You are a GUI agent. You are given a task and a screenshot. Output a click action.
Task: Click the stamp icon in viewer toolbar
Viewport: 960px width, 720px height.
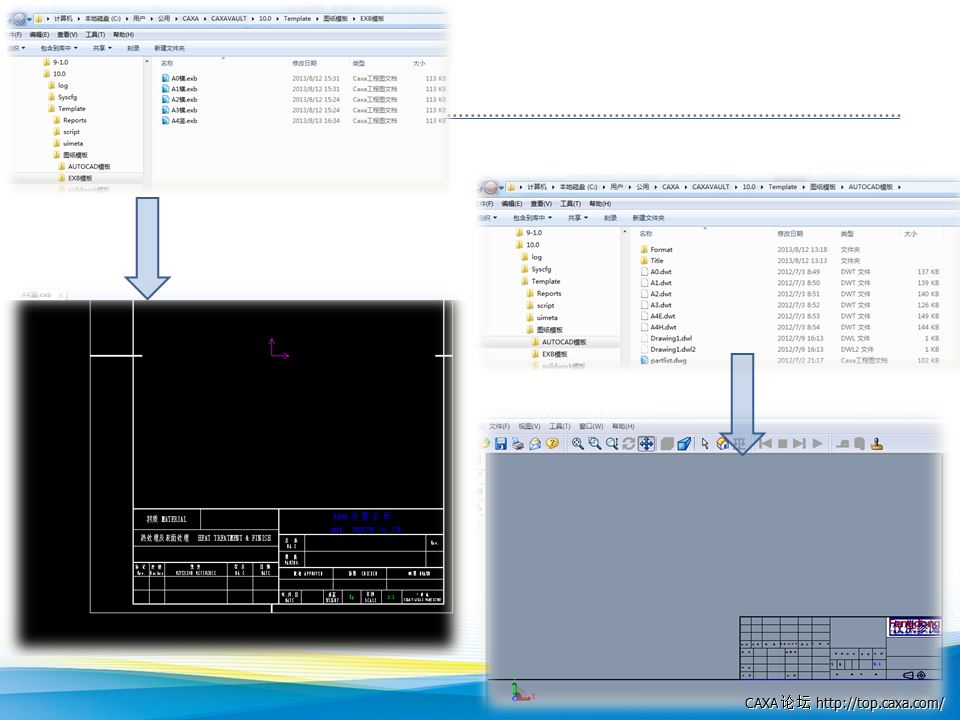click(x=876, y=443)
